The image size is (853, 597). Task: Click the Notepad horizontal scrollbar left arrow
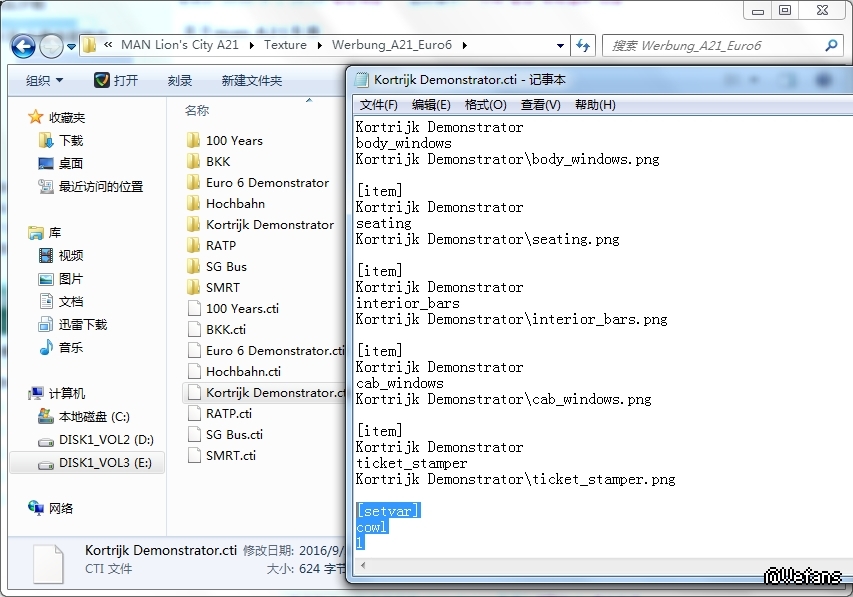pos(363,565)
